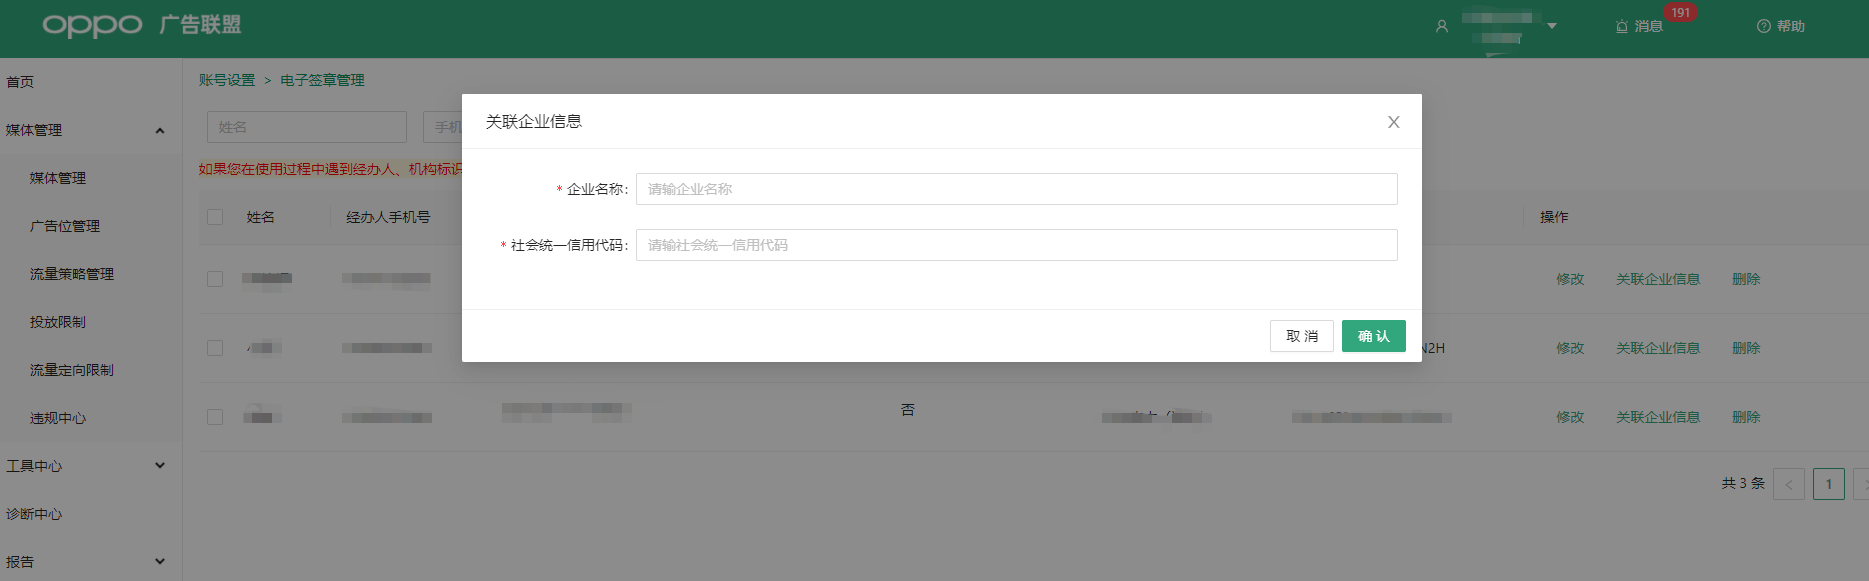The height and width of the screenshot is (581, 1869).
Task: Check the third table row checkbox
Action: pos(215,417)
